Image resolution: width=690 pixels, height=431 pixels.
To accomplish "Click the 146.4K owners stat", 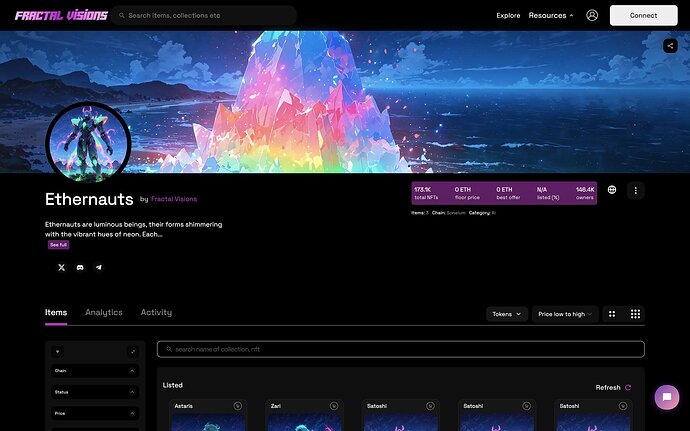I will (x=585, y=193).
